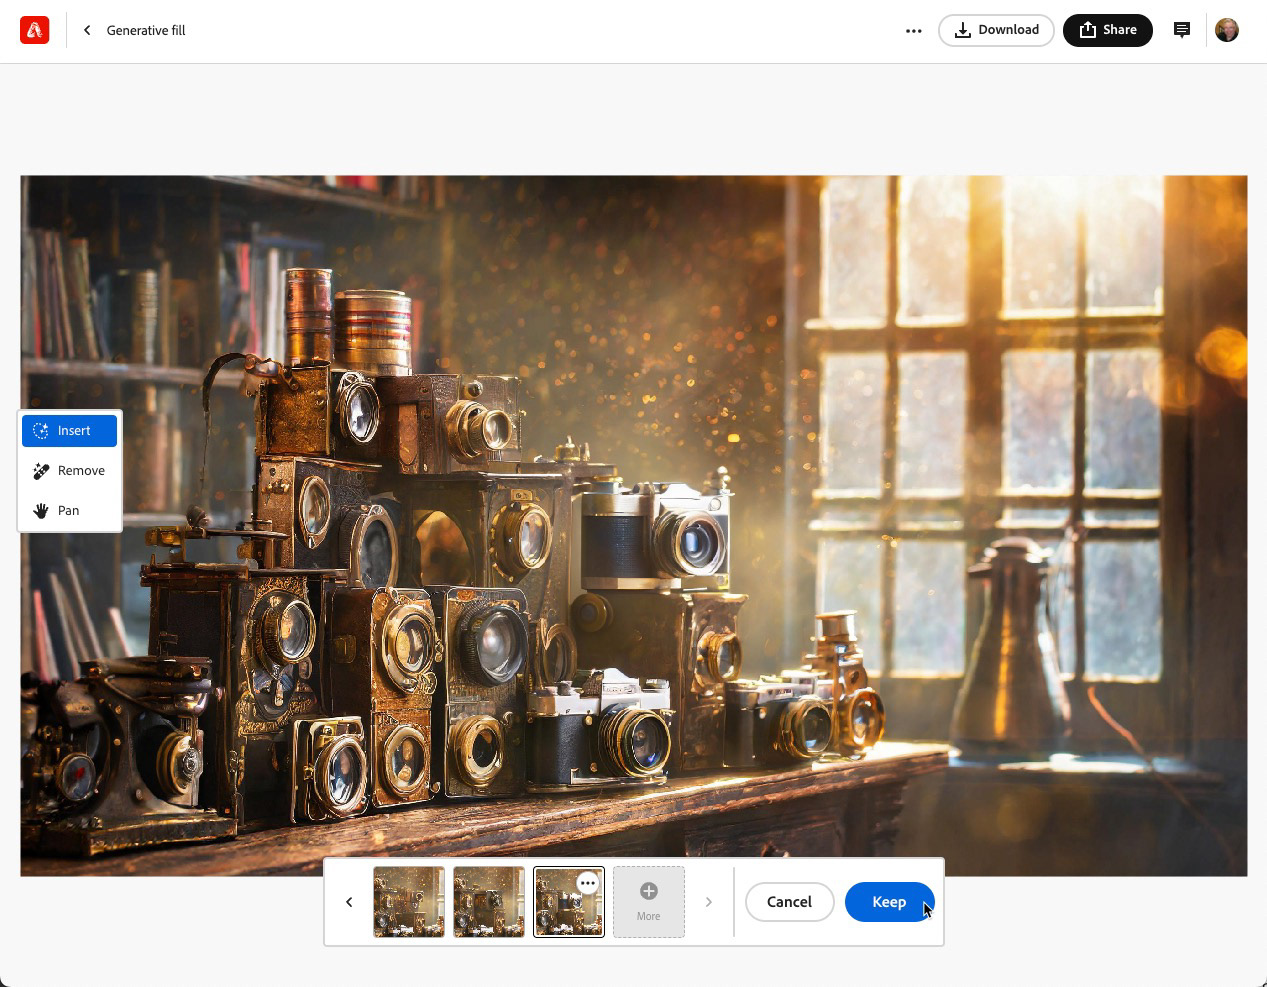Open options on the selected variation thumbnail

[x=588, y=883]
